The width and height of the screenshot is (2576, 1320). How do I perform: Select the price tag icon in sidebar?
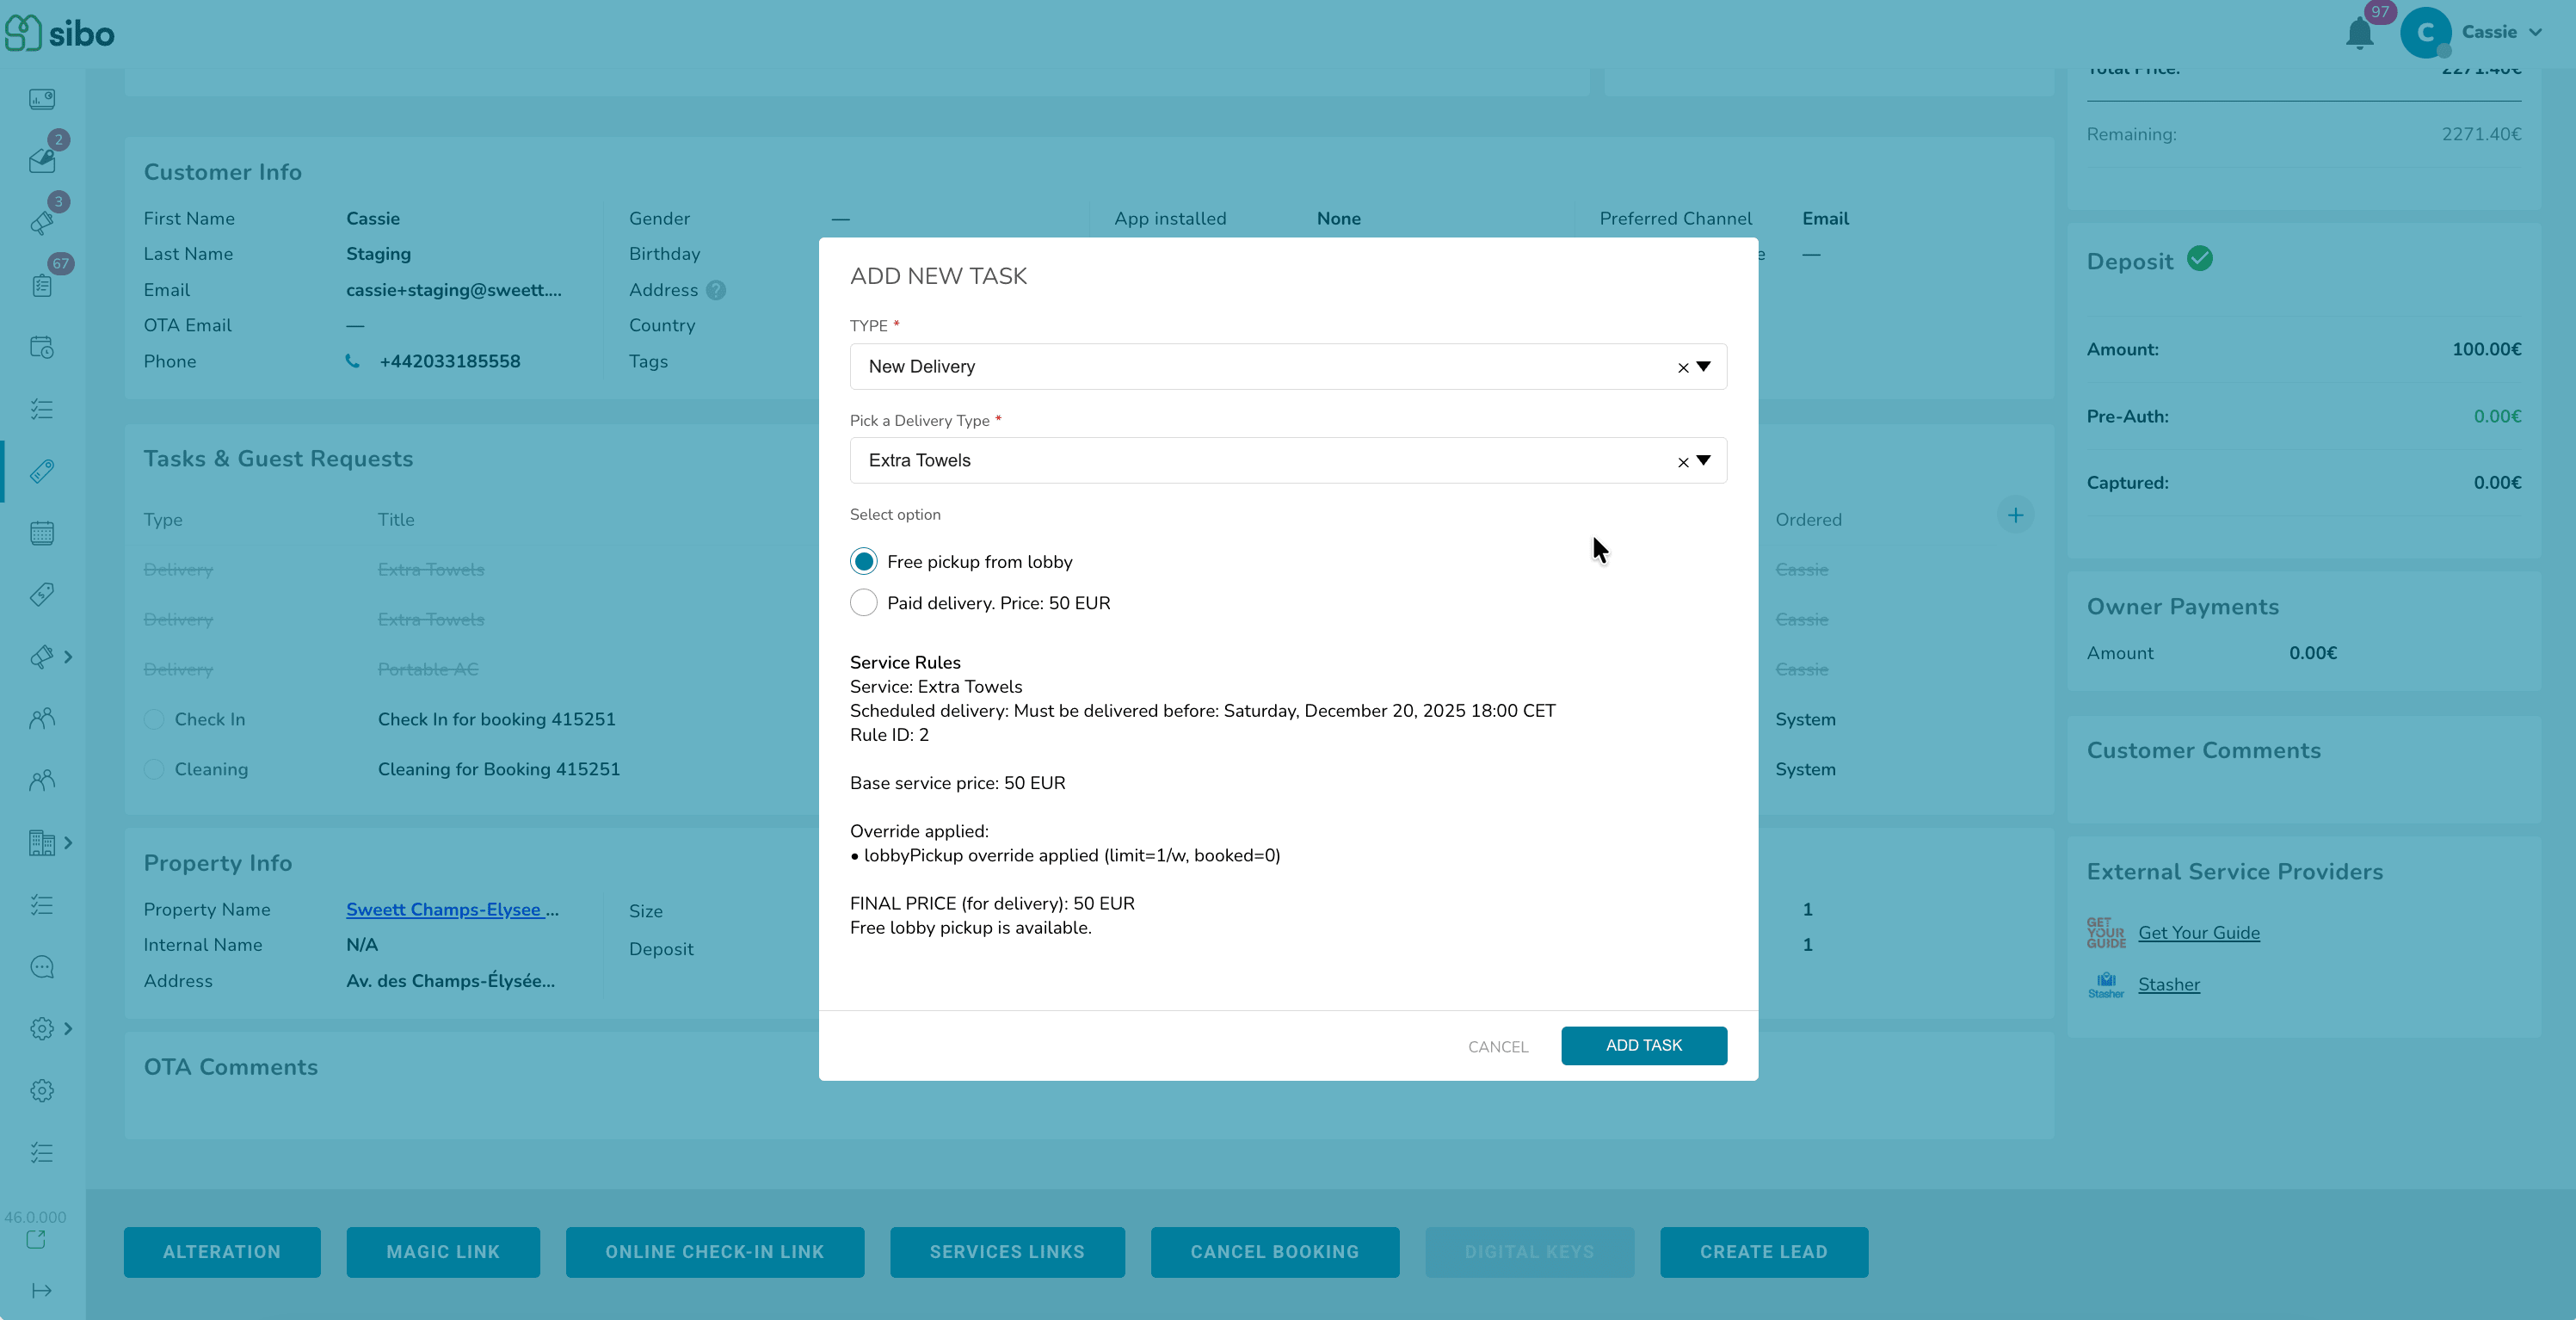[x=41, y=594]
